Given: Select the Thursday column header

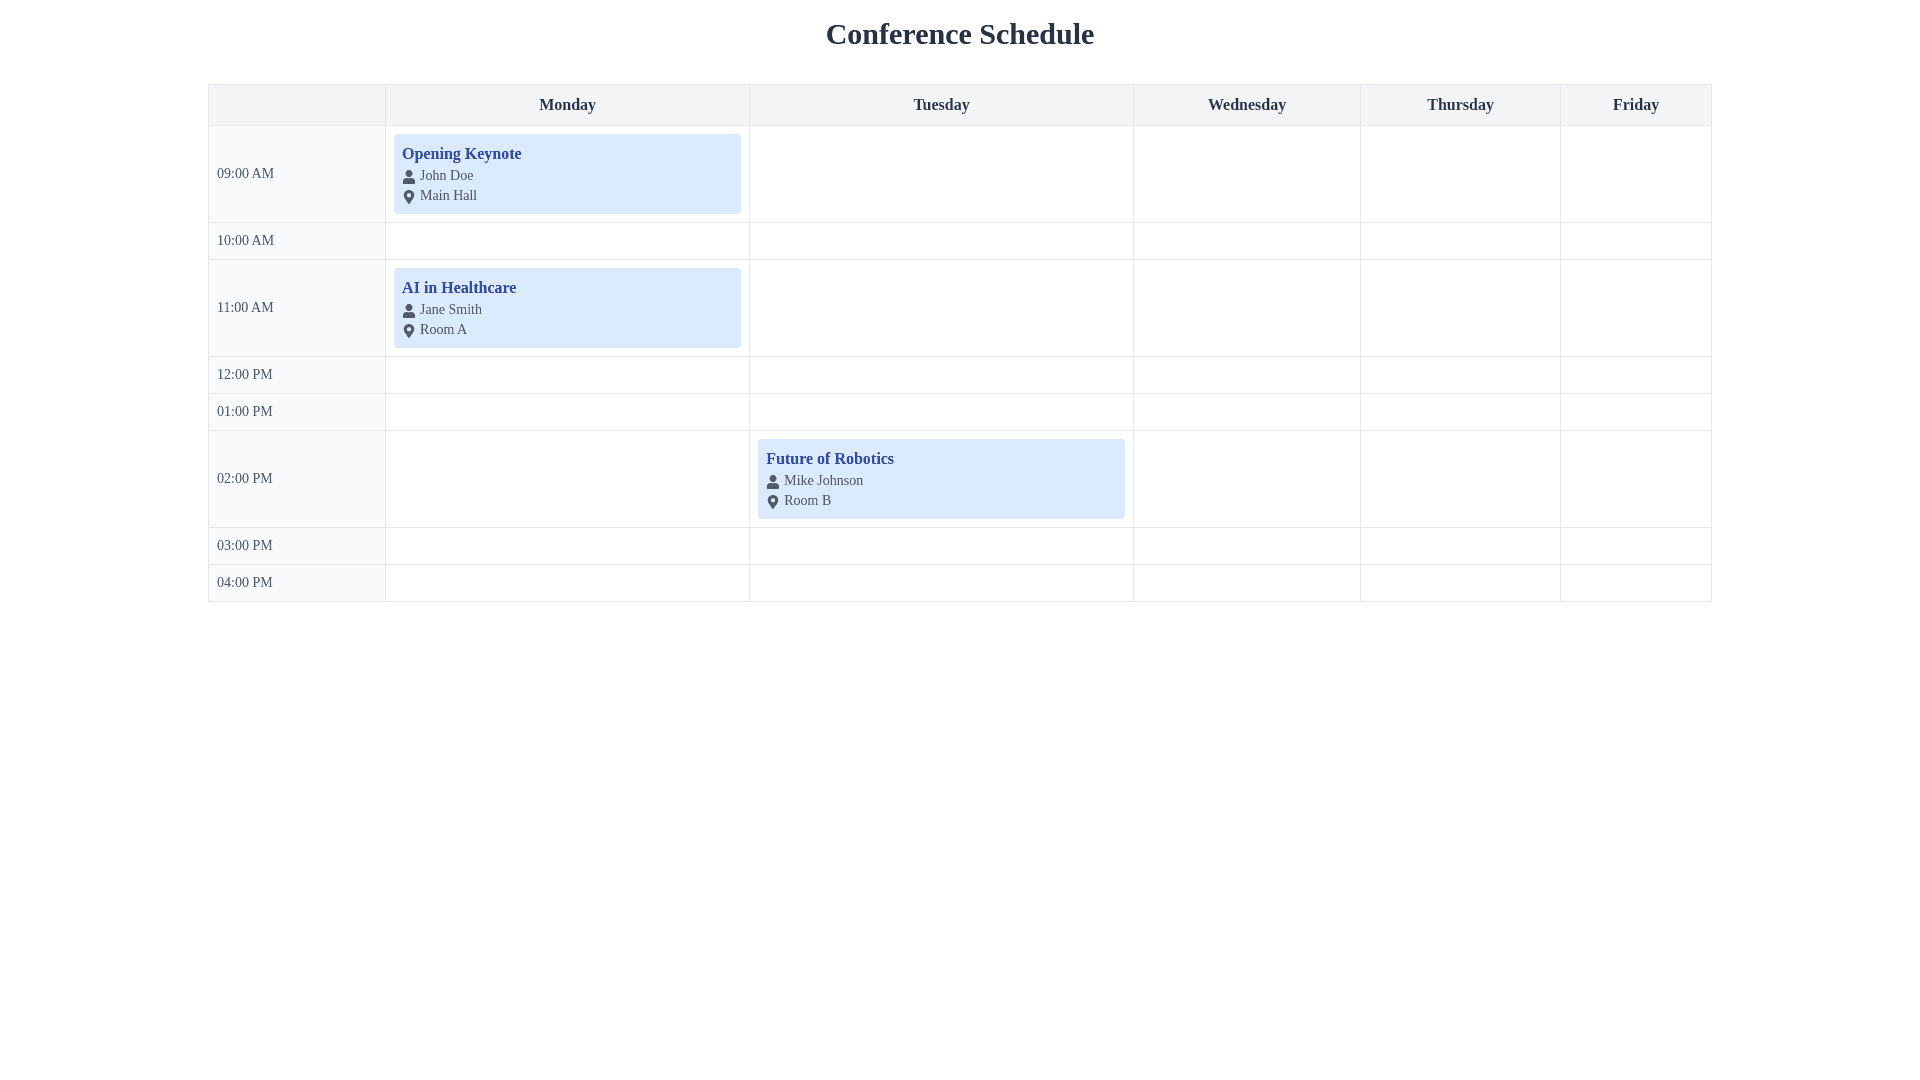Looking at the screenshot, I should coord(1460,105).
